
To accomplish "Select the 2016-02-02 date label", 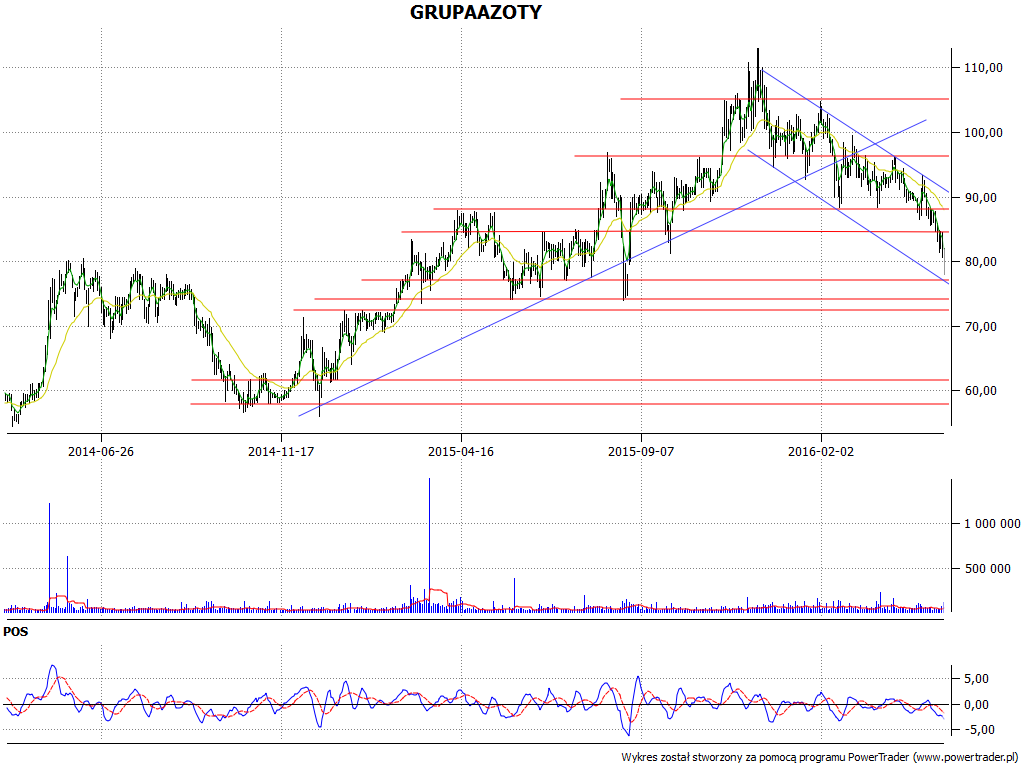I will (x=821, y=451).
